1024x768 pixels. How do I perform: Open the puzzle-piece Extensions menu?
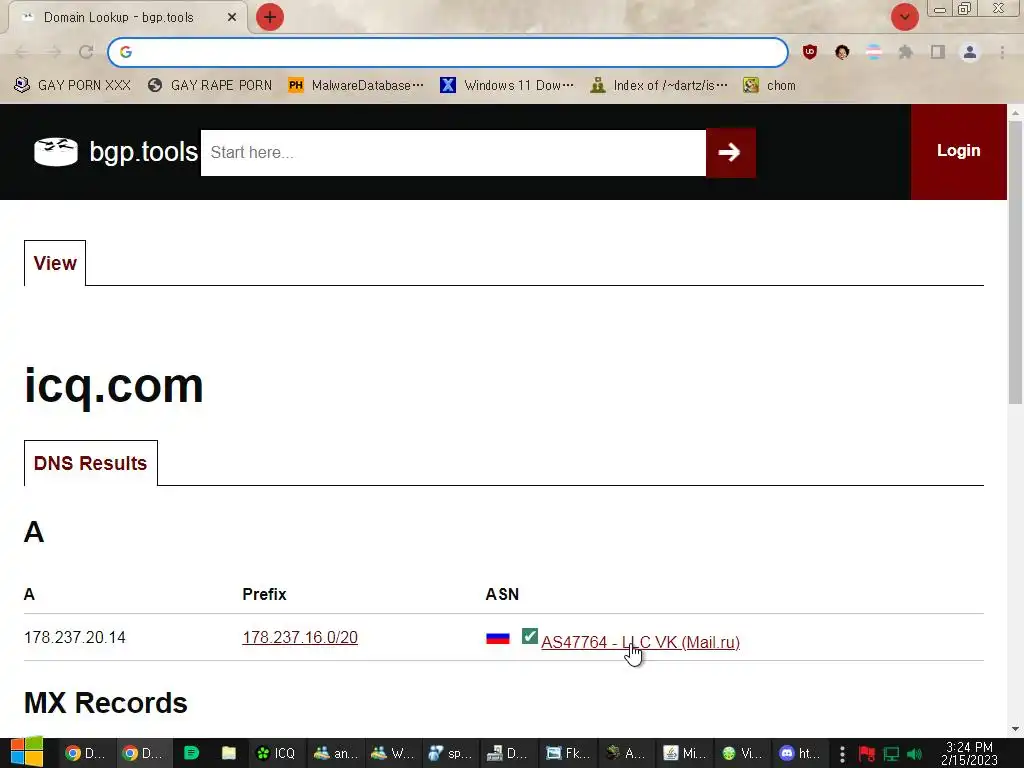(906, 52)
